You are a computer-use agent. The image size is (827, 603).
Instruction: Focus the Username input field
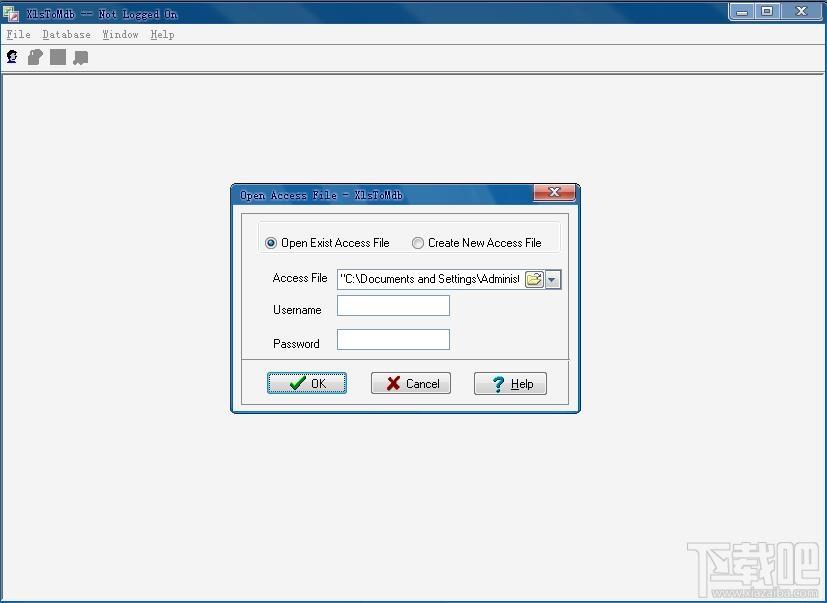(x=393, y=305)
